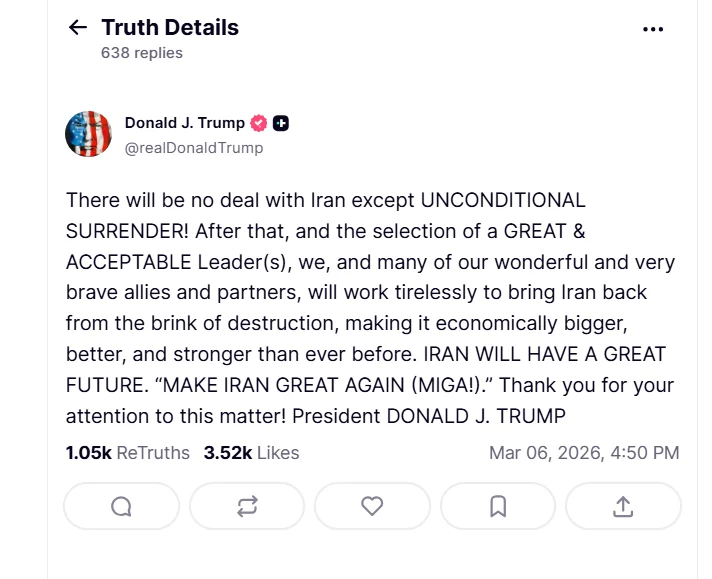Click the @realDonaldTrump handle
Screen dimensions: 712x579
[194, 148]
